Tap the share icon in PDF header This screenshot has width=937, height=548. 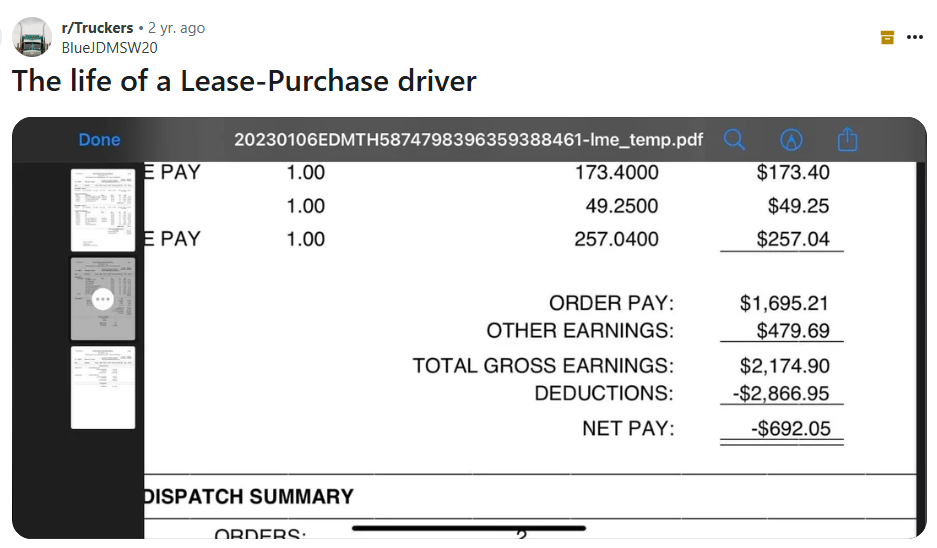pos(847,139)
